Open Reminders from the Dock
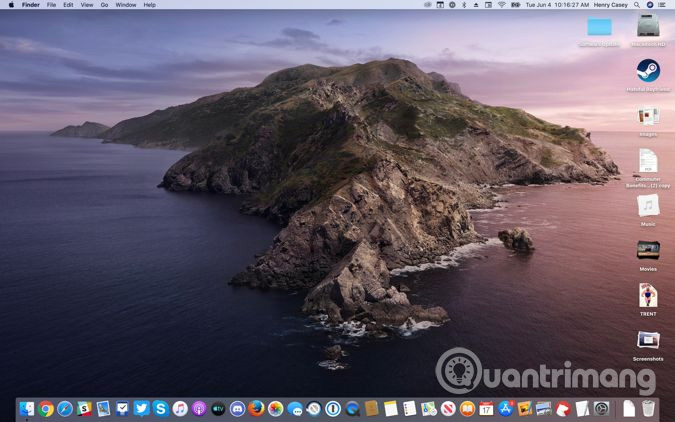The width and height of the screenshot is (675, 422). click(410, 408)
